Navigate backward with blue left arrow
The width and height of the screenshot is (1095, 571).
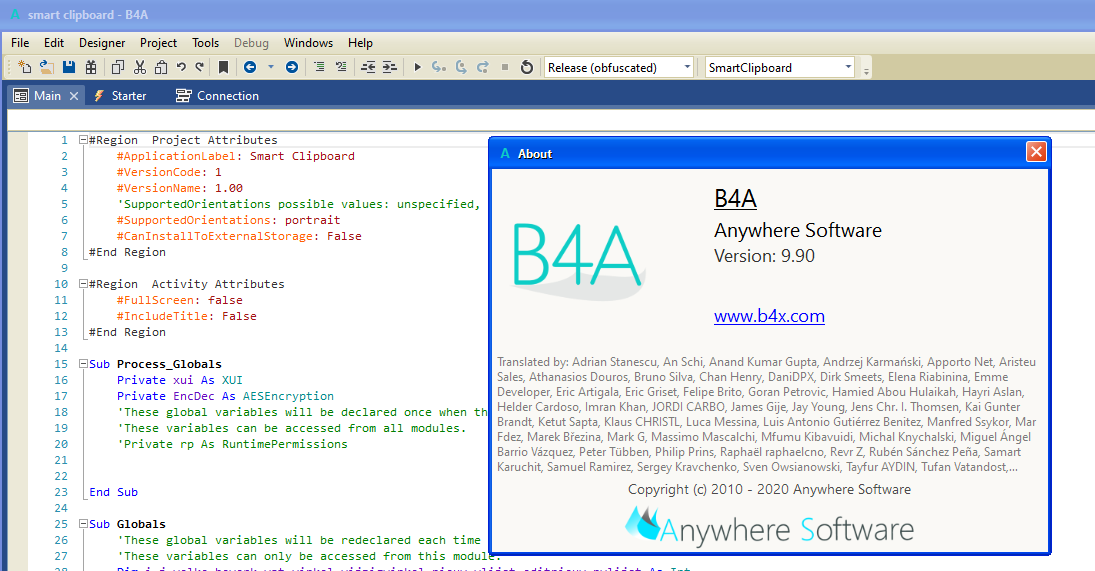[x=250, y=67]
